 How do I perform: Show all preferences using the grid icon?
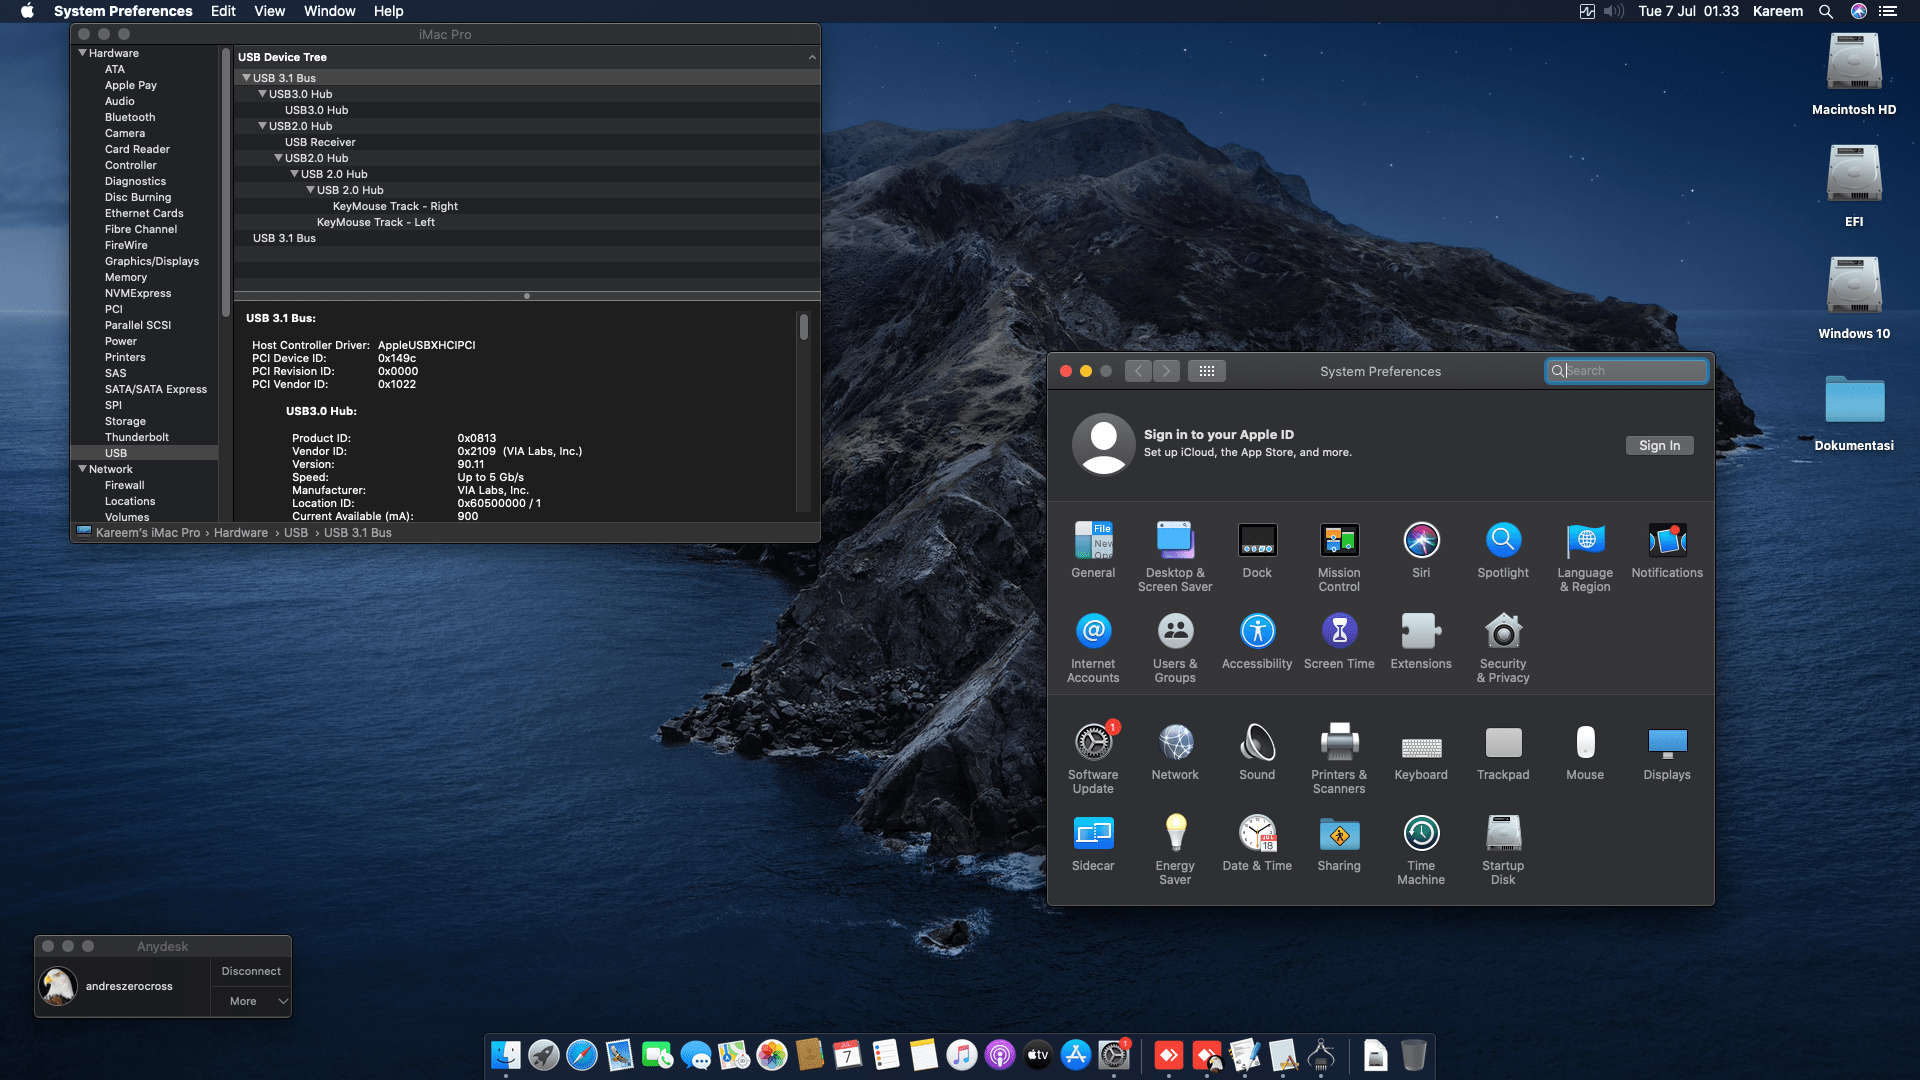click(x=1207, y=370)
